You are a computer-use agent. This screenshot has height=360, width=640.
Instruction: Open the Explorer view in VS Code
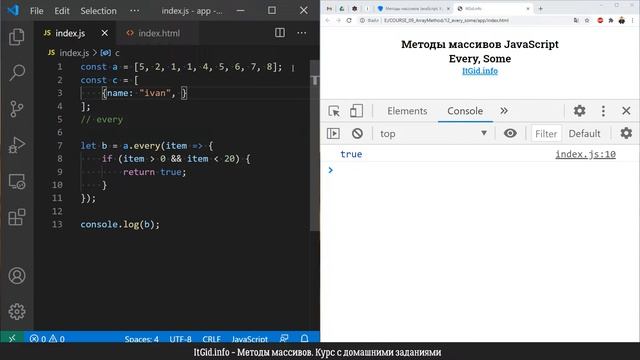(x=17, y=37)
